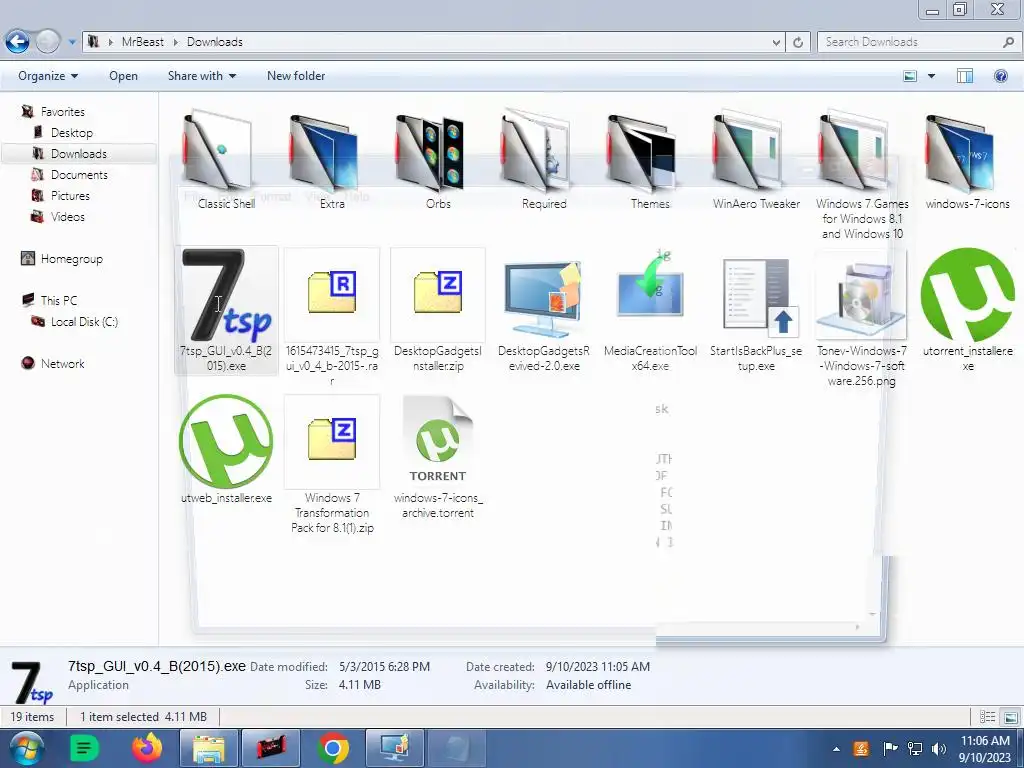1024x768 pixels.
Task: Select the 1615473415_7tsp_gui rar archive
Action: coord(332,317)
